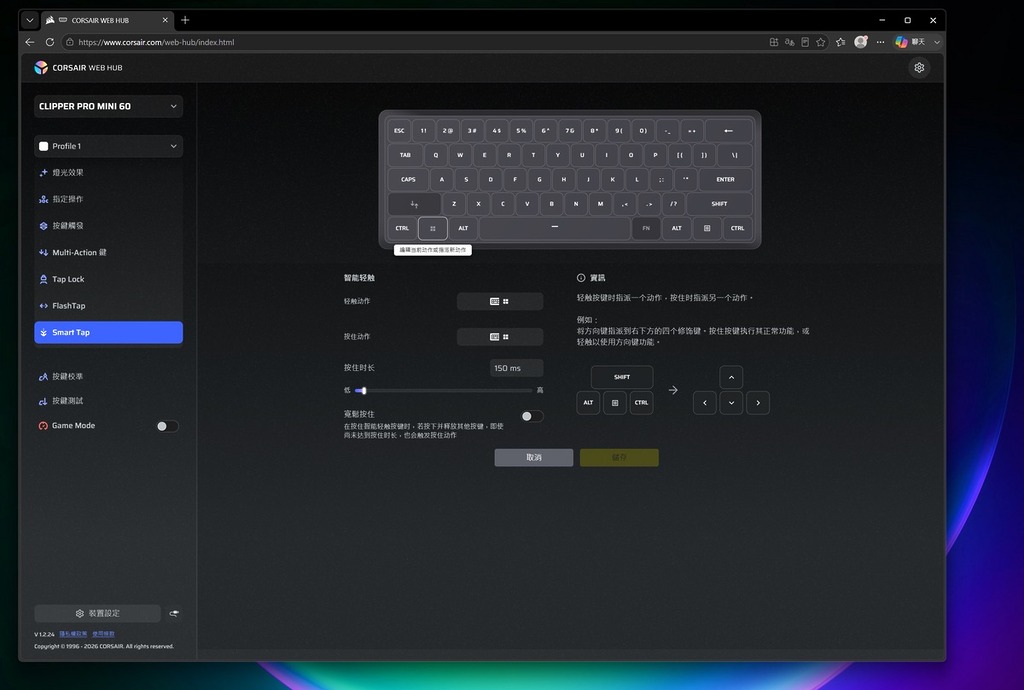Screen dimensions: 1024x690
Task: Click the Corsair Web Hub logo
Action: coord(78,68)
